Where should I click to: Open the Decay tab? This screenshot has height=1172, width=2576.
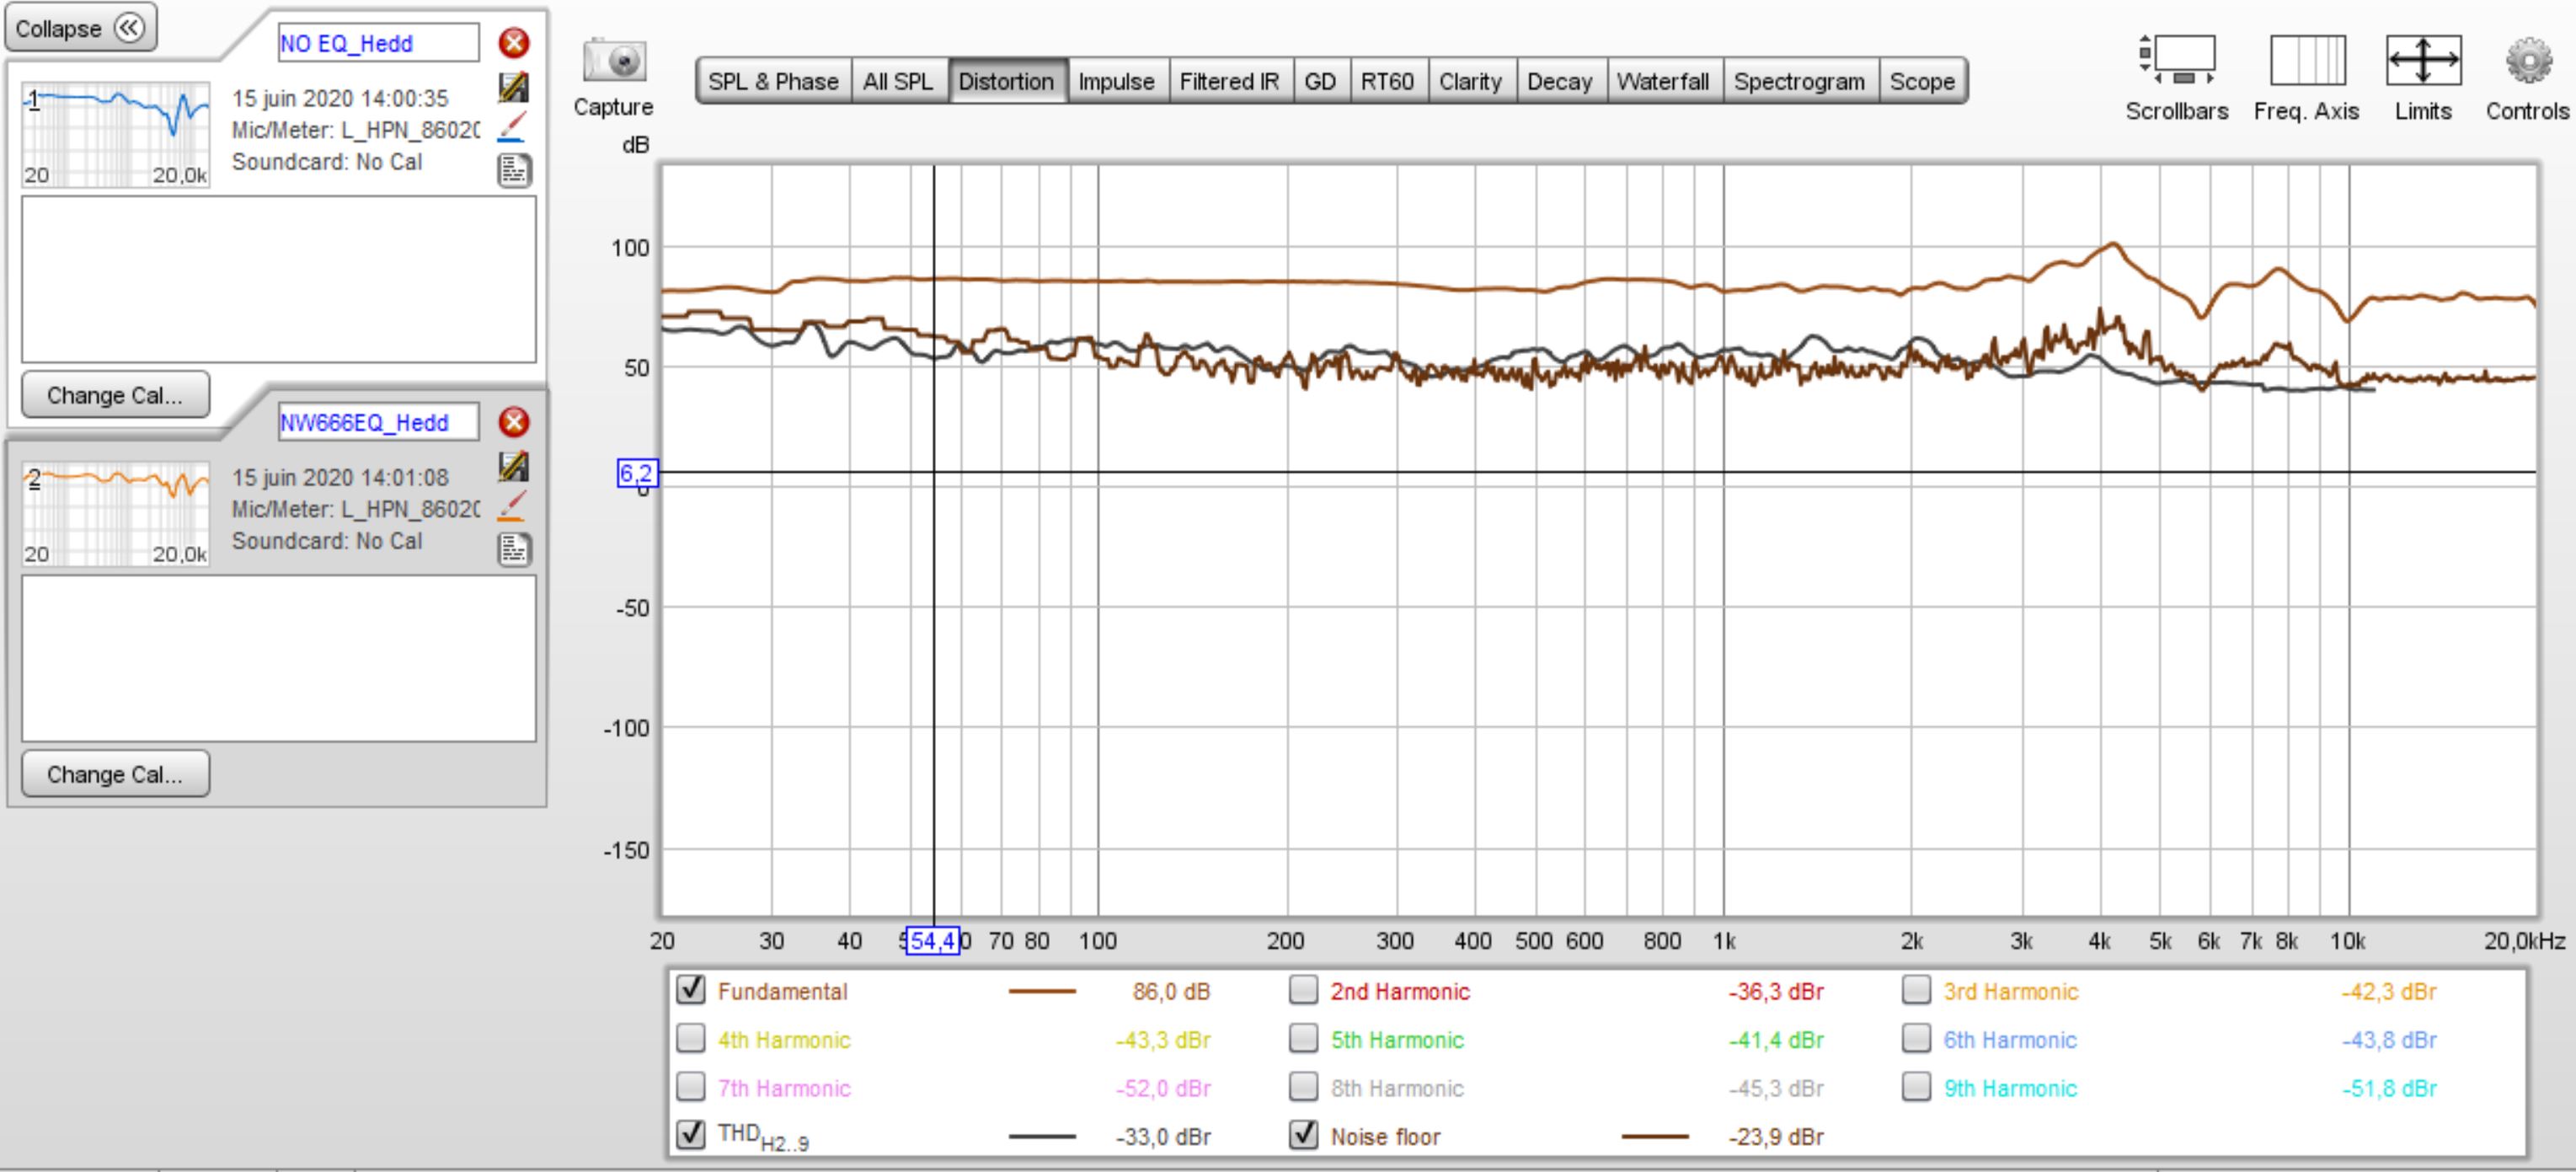click(1559, 81)
